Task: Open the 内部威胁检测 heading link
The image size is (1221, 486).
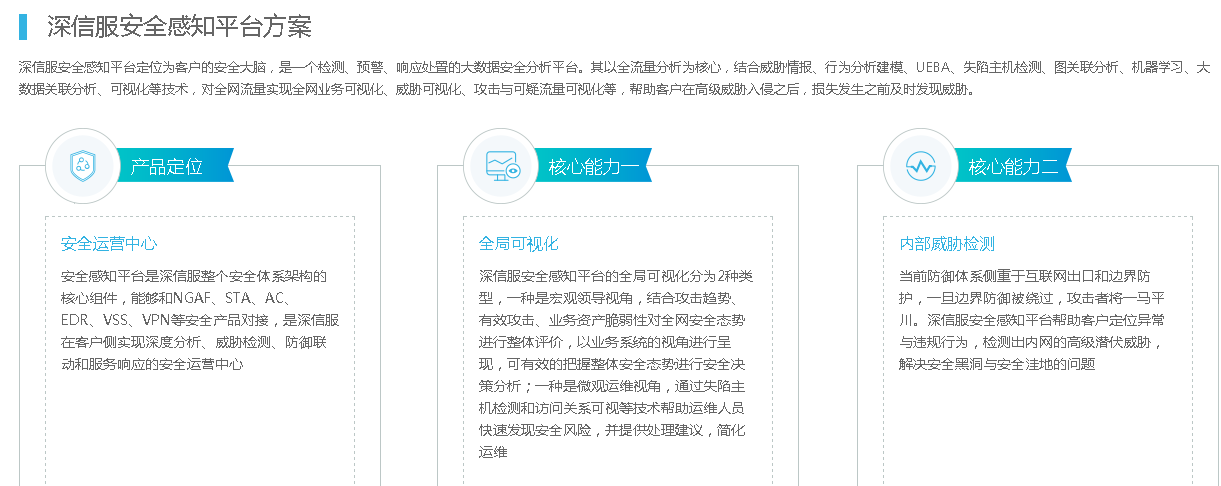Action: pyautogui.click(x=947, y=244)
